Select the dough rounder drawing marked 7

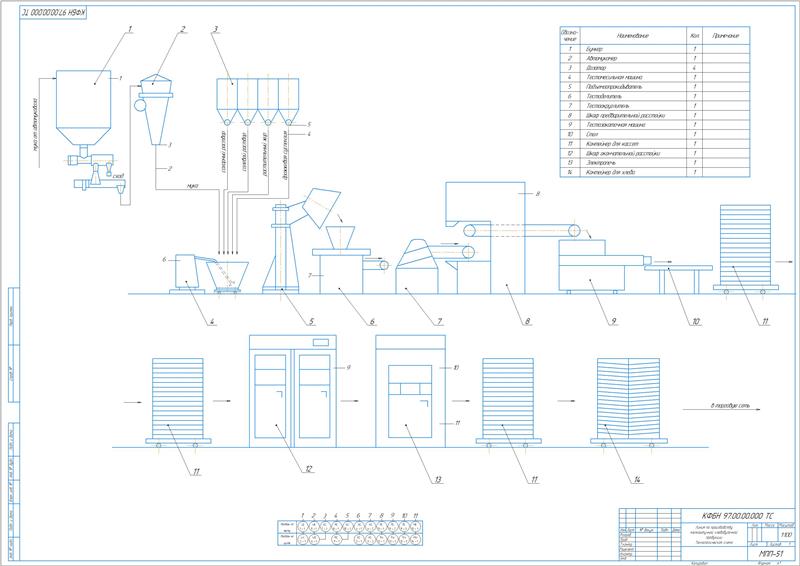(417, 266)
